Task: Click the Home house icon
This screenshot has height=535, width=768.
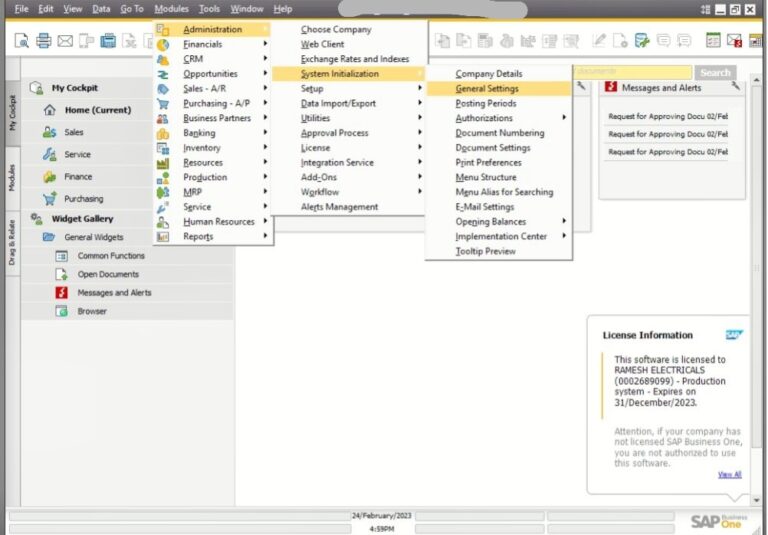Action: (x=49, y=110)
